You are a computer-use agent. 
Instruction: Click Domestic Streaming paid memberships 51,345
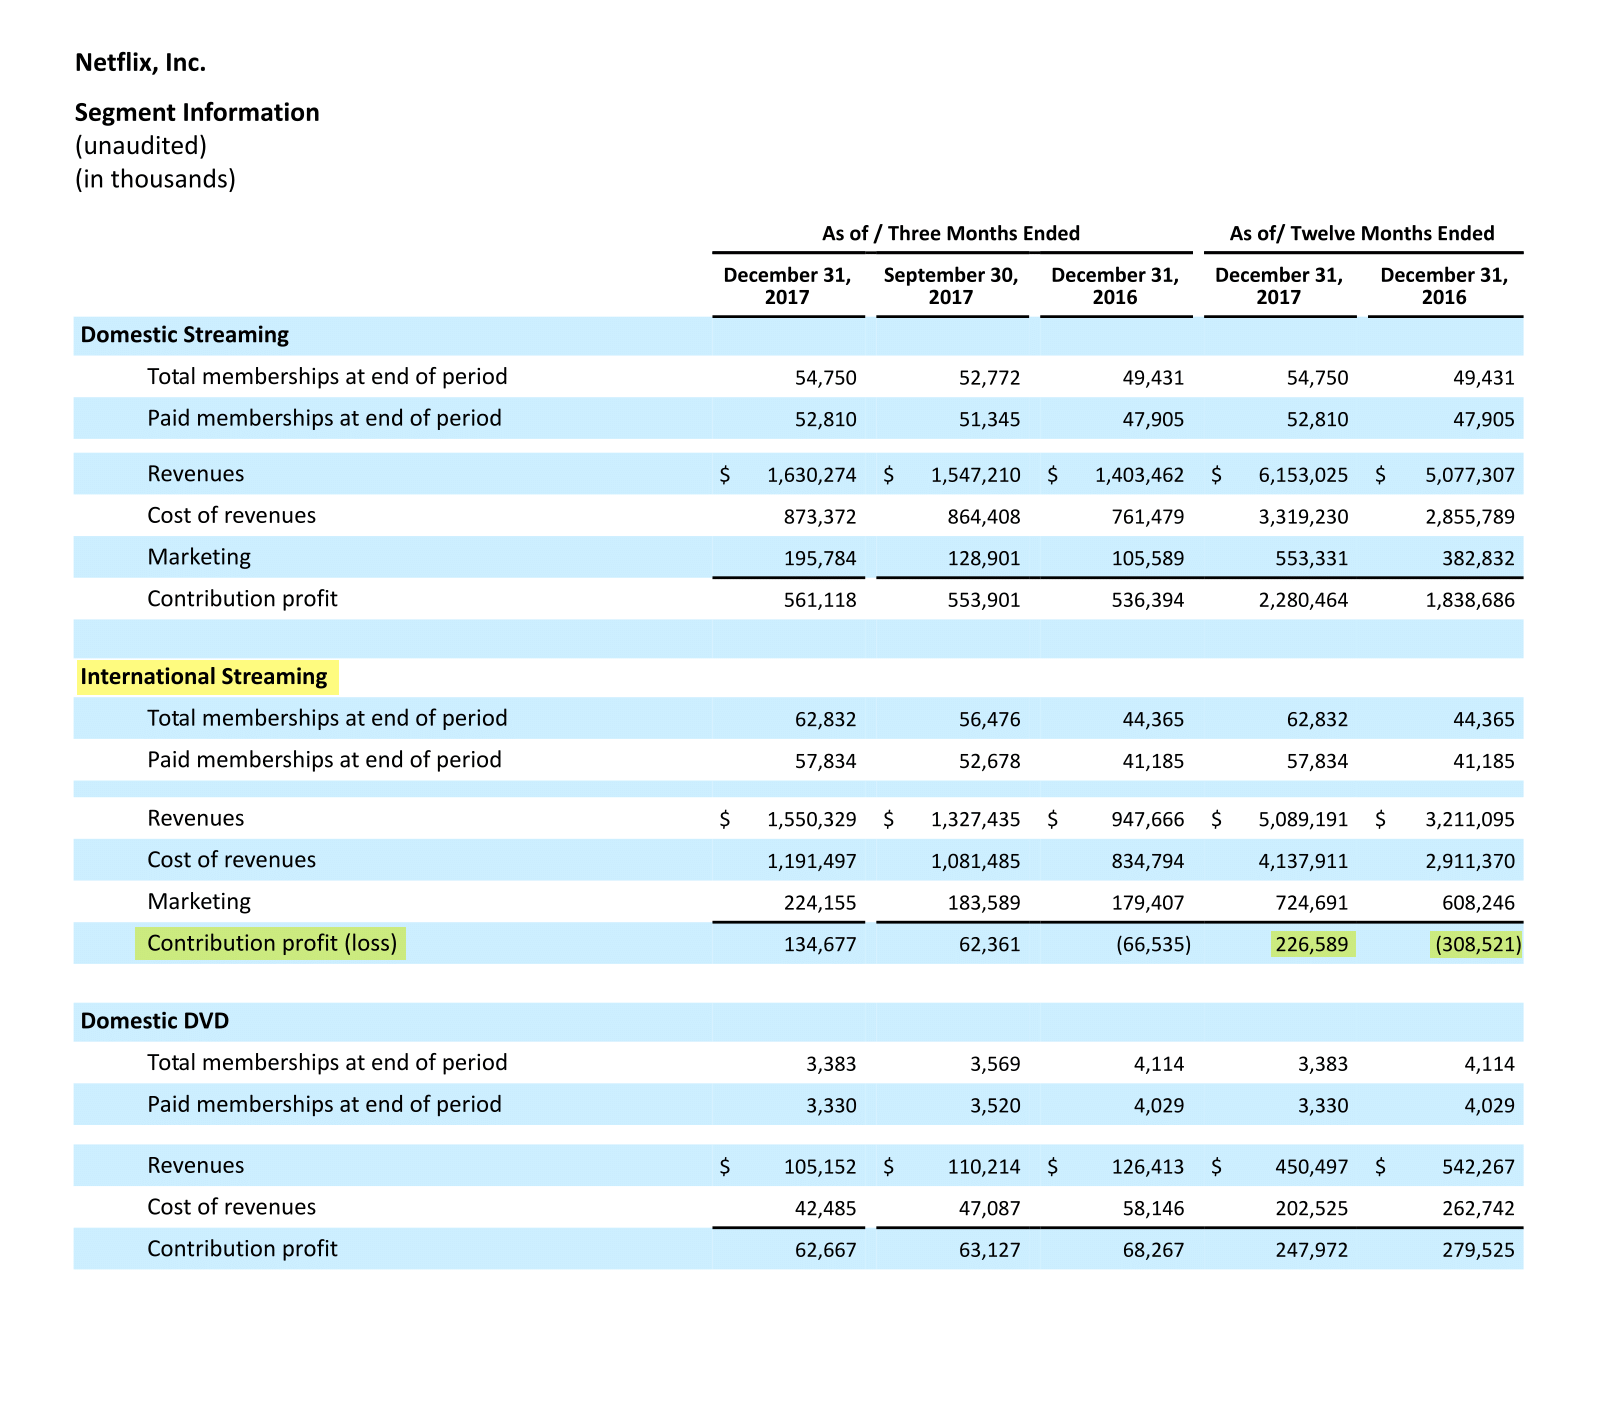coord(990,419)
